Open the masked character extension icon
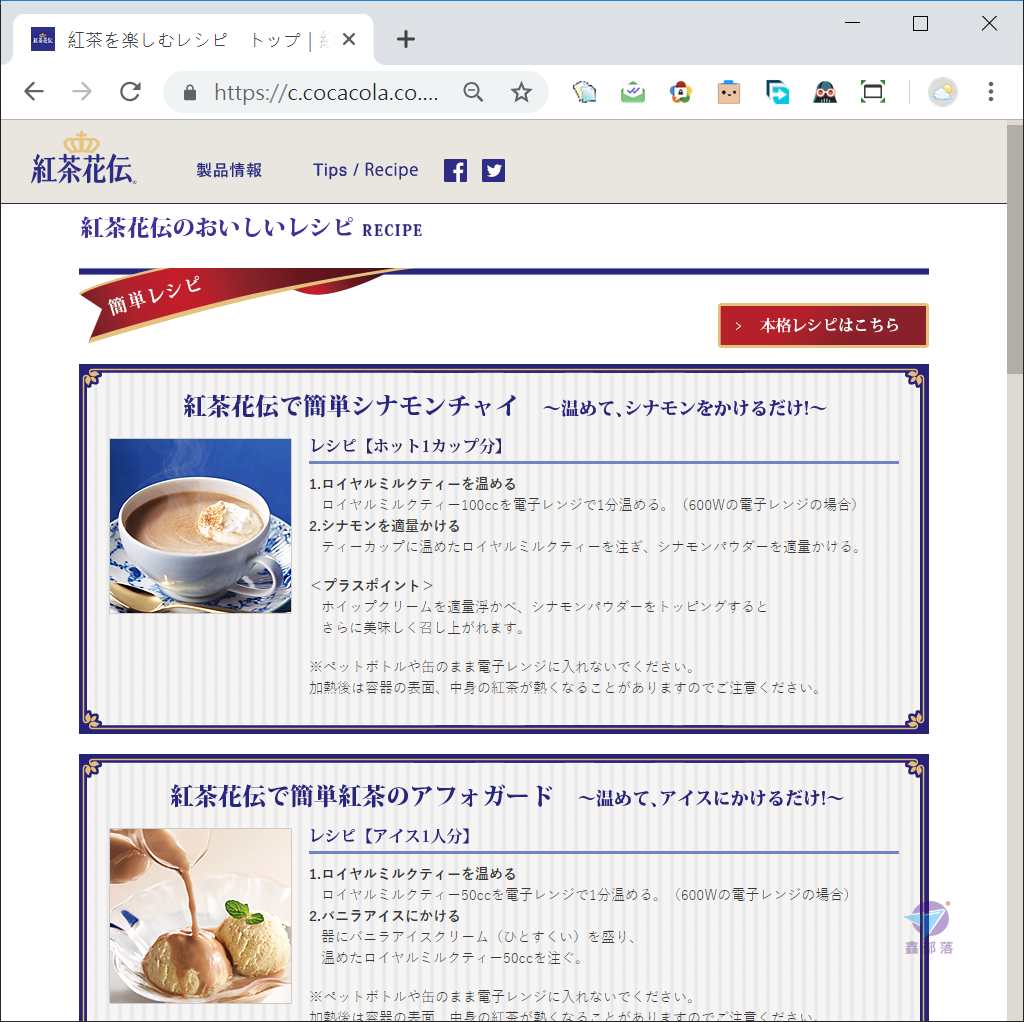The image size is (1024, 1022). click(825, 92)
